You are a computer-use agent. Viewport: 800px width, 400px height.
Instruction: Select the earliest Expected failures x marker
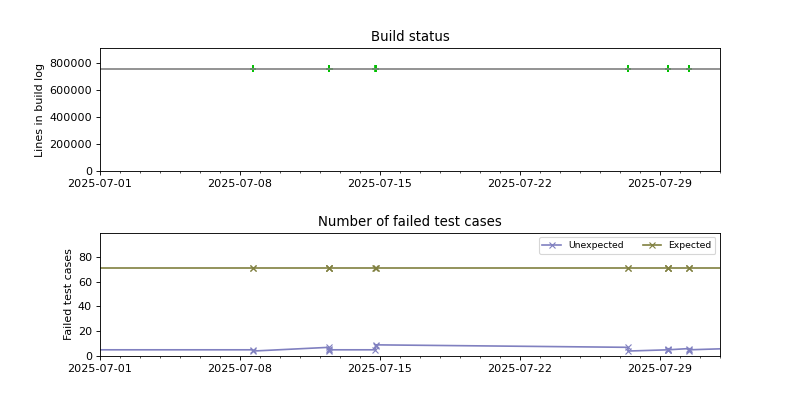(x=253, y=268)
